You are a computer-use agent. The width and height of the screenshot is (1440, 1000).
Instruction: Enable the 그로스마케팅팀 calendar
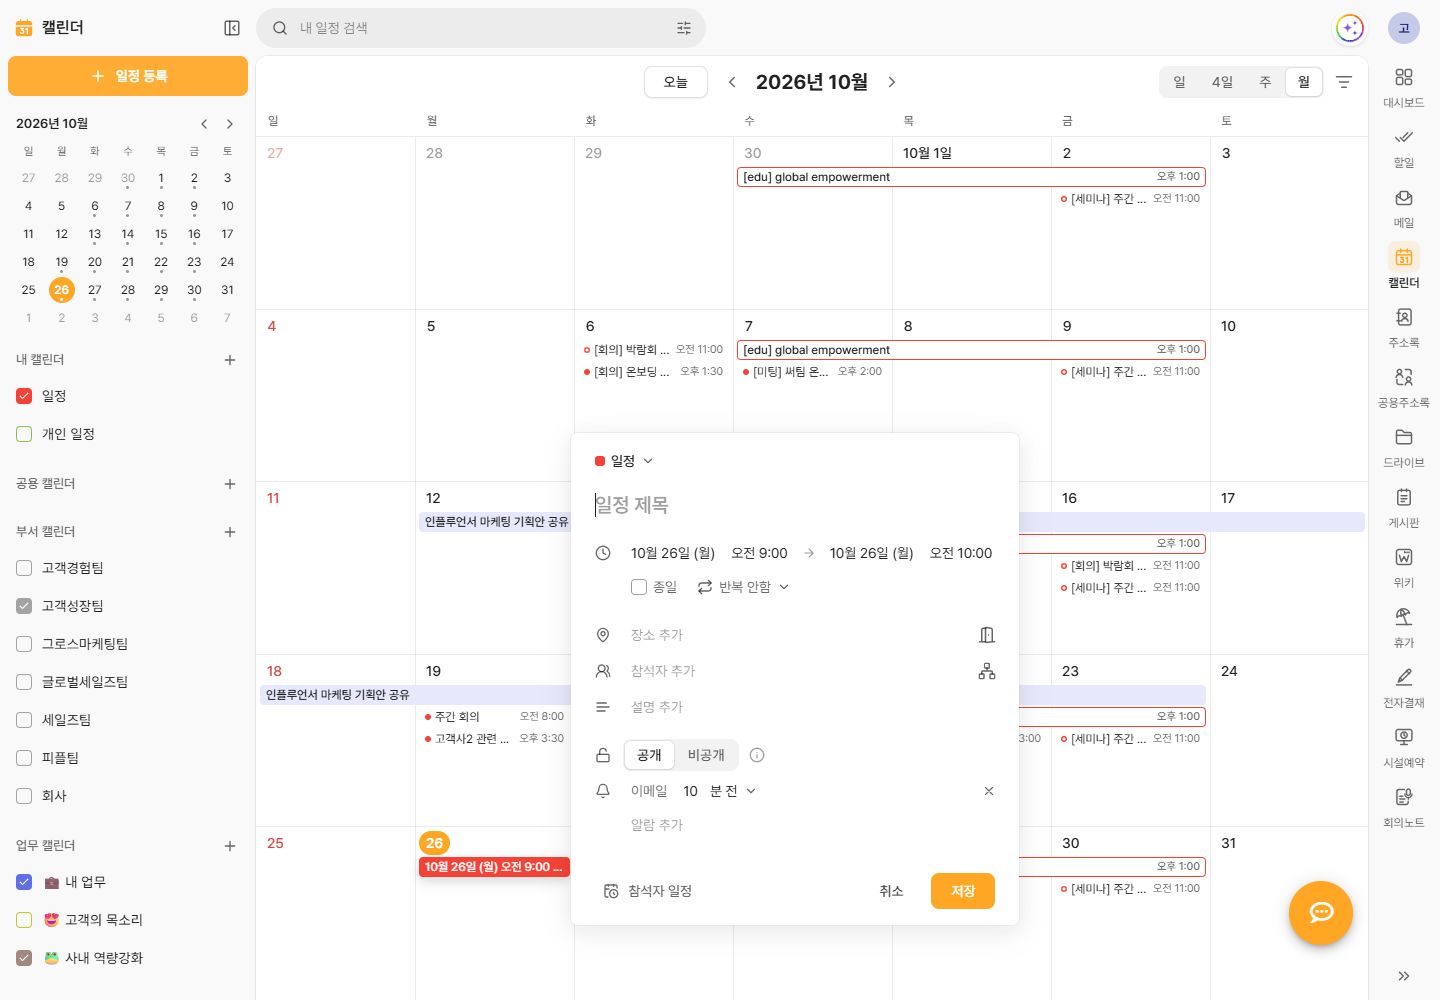click(24, 644)
